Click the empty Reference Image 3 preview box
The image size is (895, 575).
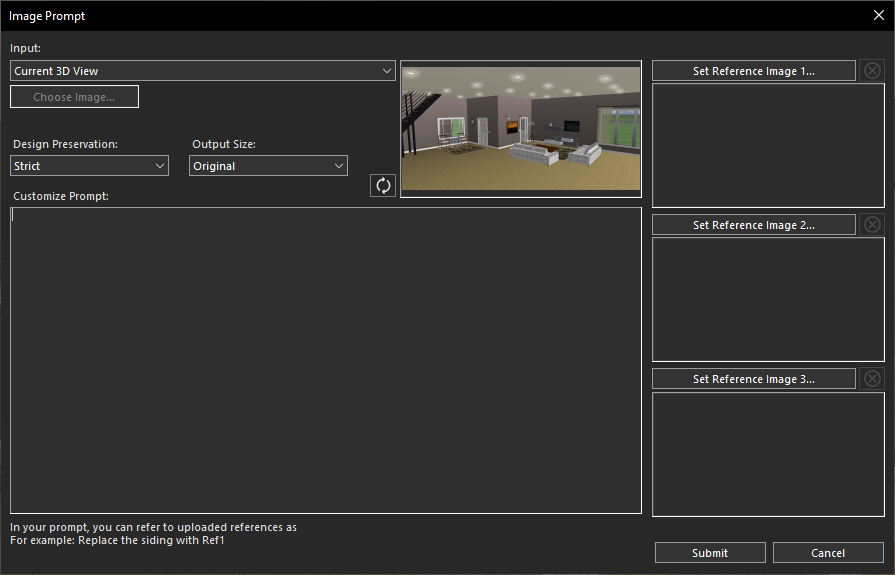pyautogui.click(x=768, y=455)
